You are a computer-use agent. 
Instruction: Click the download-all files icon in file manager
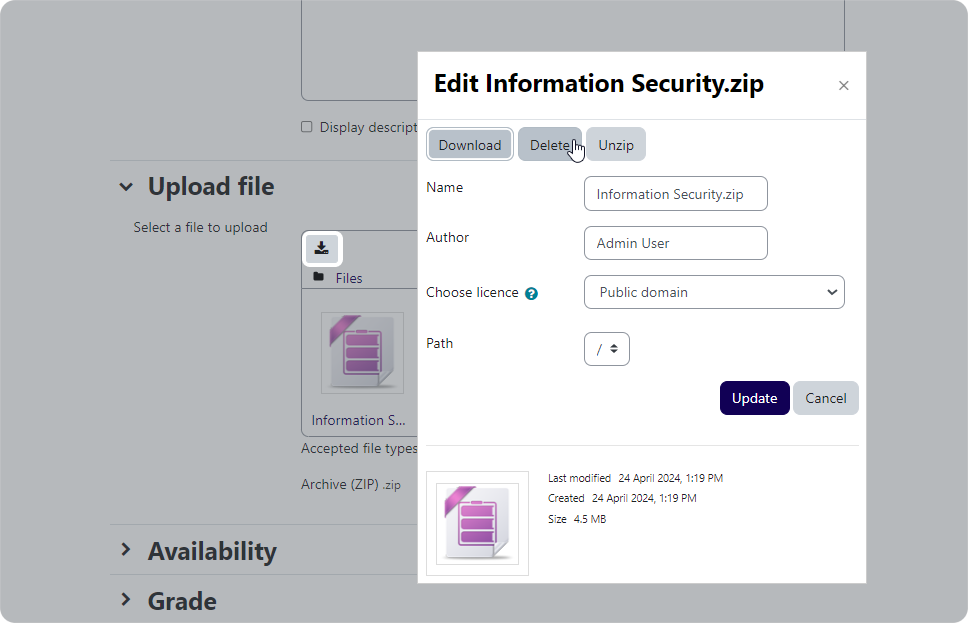click(322, 249)
